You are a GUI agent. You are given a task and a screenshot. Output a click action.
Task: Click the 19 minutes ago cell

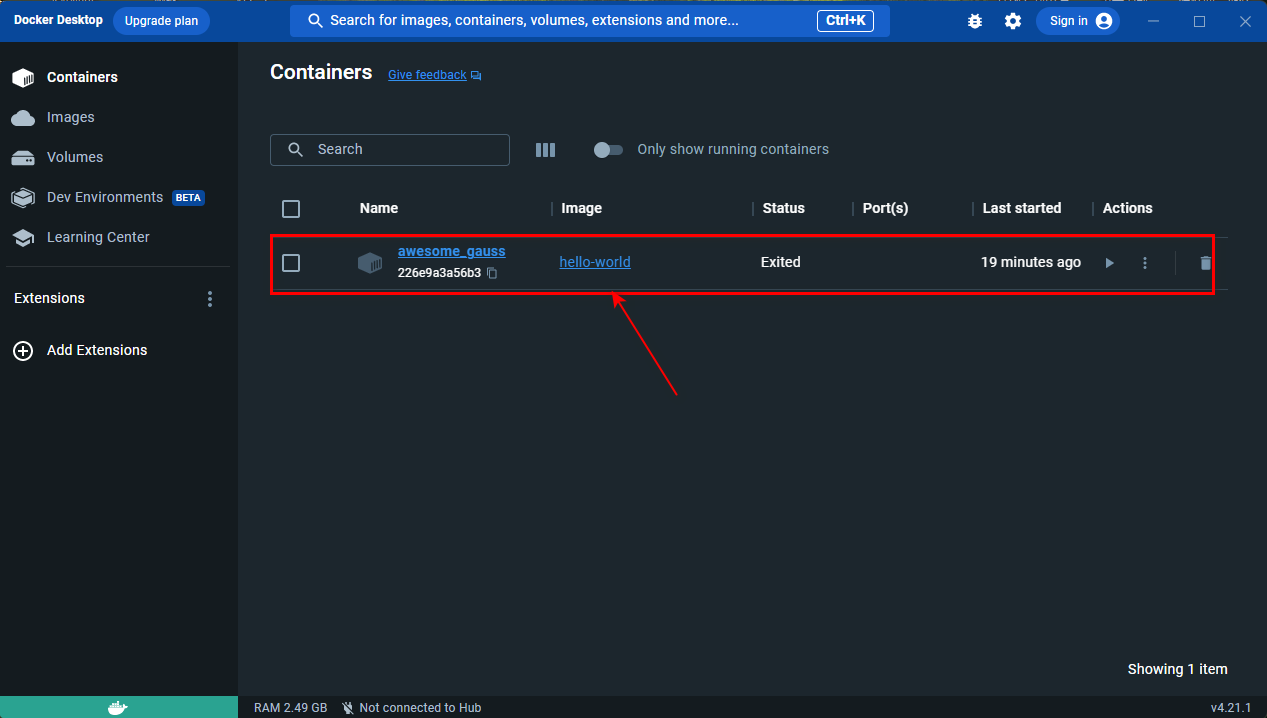click(1031, 262)
